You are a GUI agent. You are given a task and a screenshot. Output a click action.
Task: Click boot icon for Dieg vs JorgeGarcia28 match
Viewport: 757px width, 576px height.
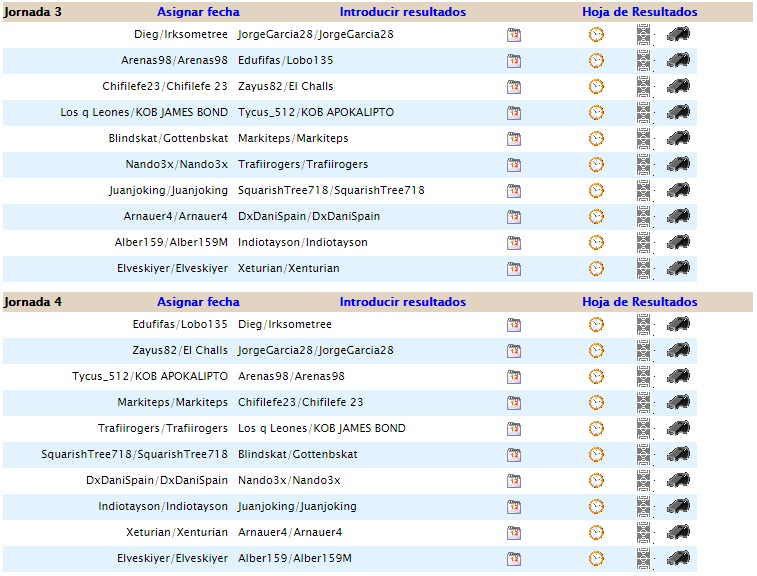tap(678, 34)
